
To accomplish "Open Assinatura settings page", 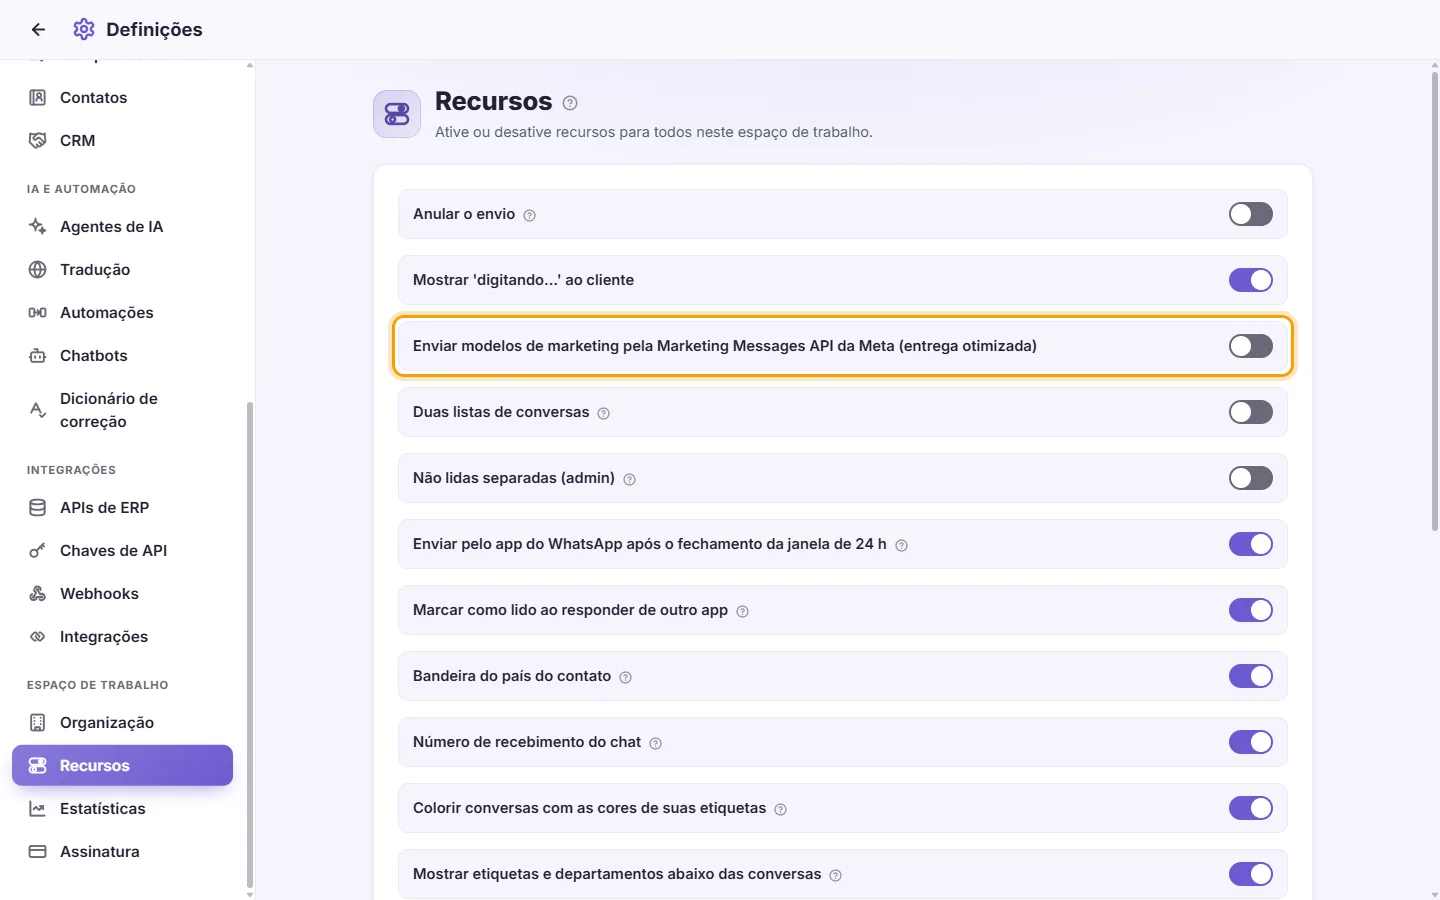I will (122, 852).
